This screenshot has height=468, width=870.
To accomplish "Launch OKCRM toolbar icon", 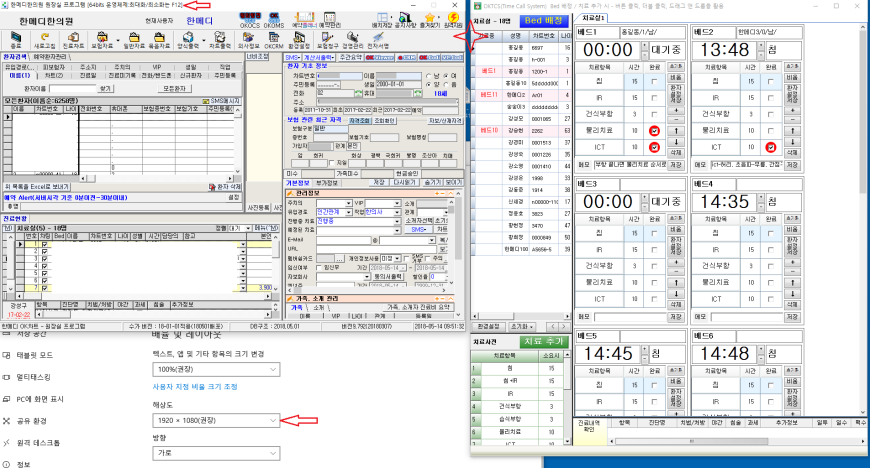I will [x=274, y=40].
